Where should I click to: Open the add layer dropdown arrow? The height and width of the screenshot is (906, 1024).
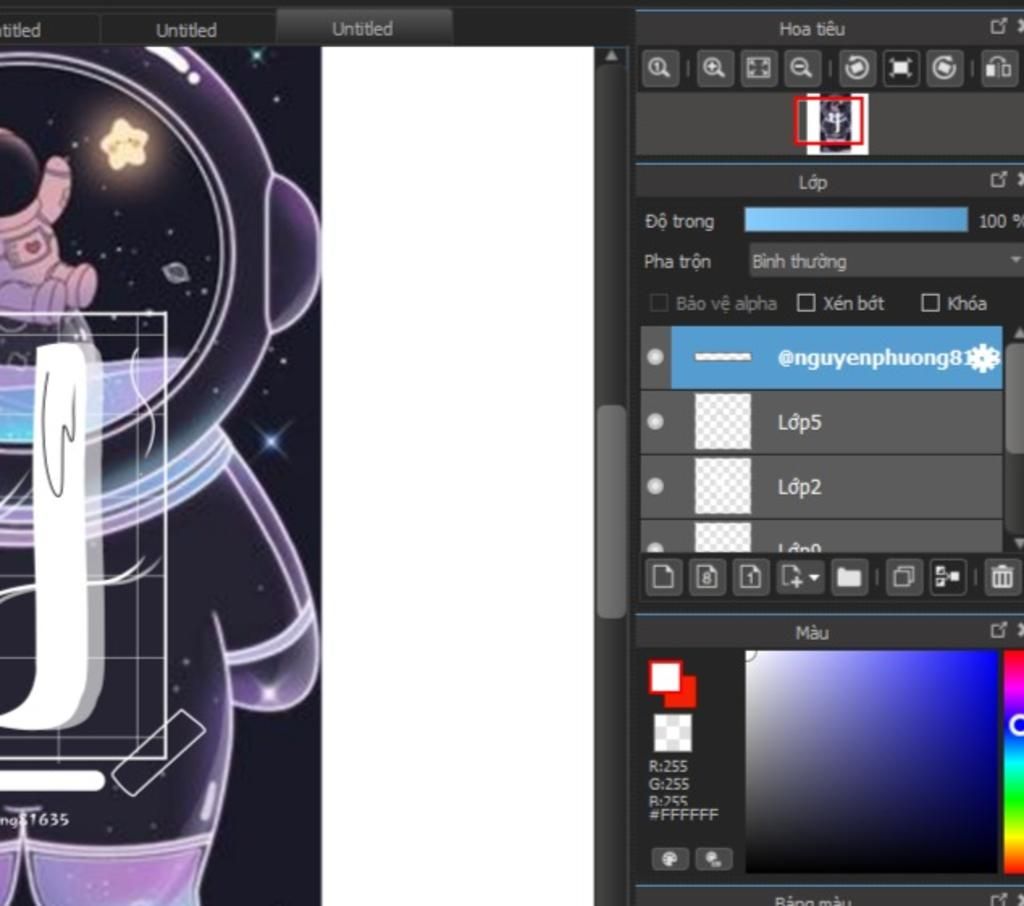814,577
